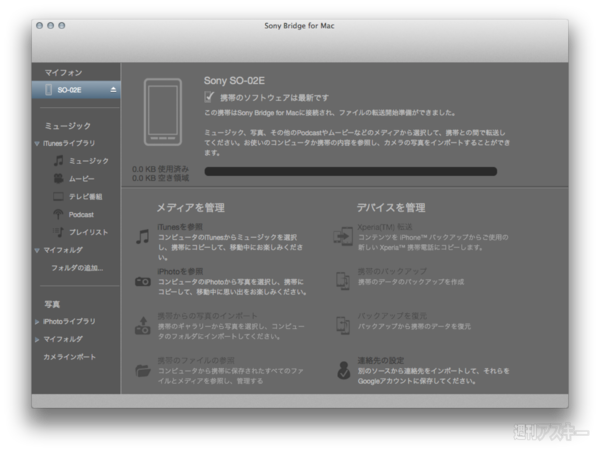Click the 写真 sidebar header
The image size is (600, 452).
click(52, 304)
